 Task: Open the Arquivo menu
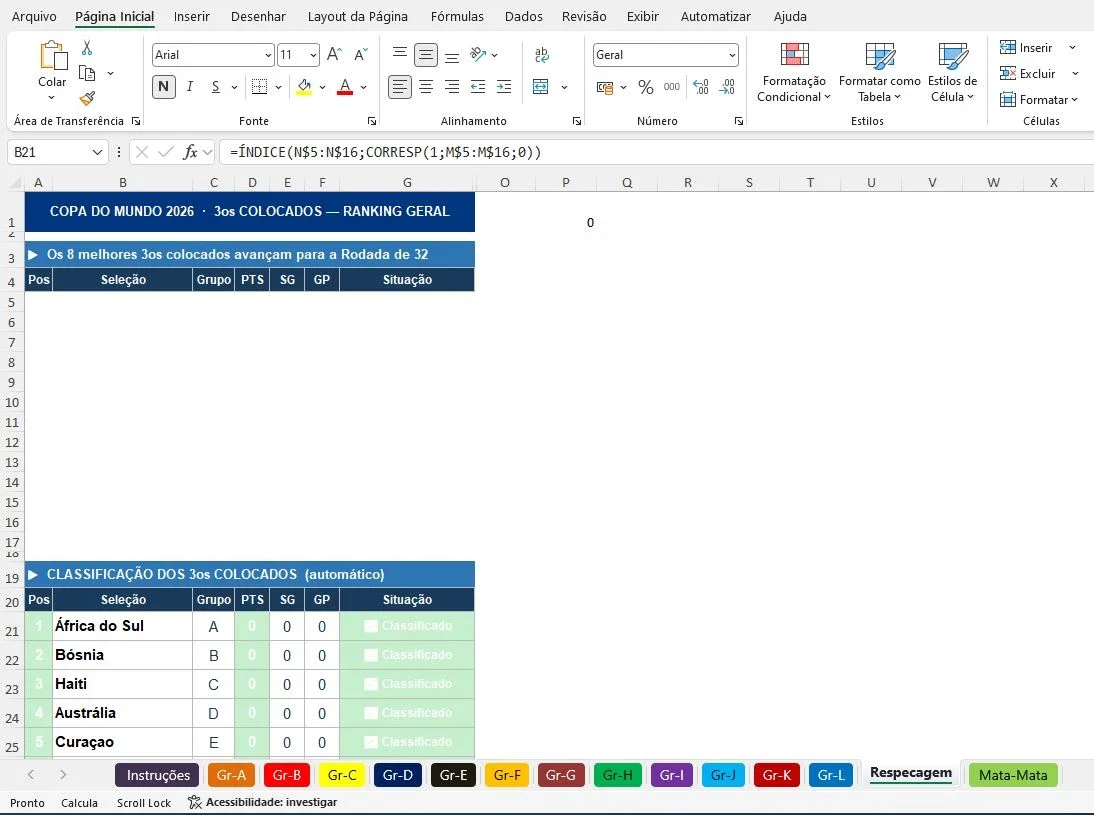(34, 16)
